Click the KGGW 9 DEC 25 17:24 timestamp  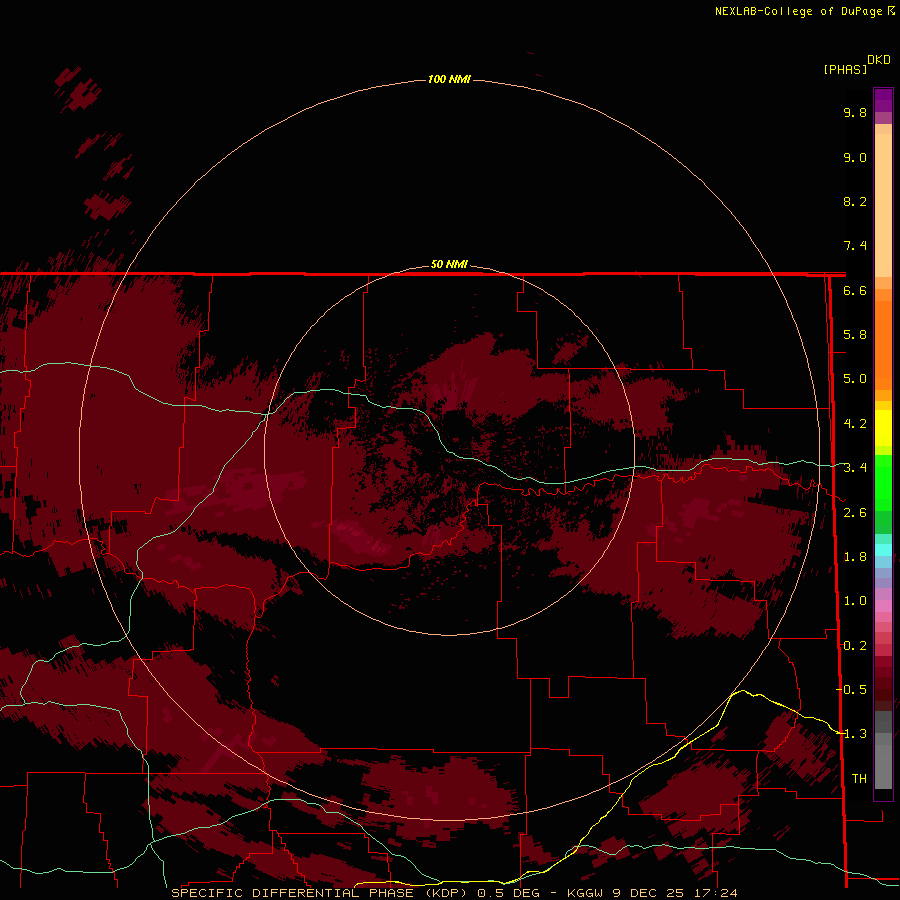(652, 893)
